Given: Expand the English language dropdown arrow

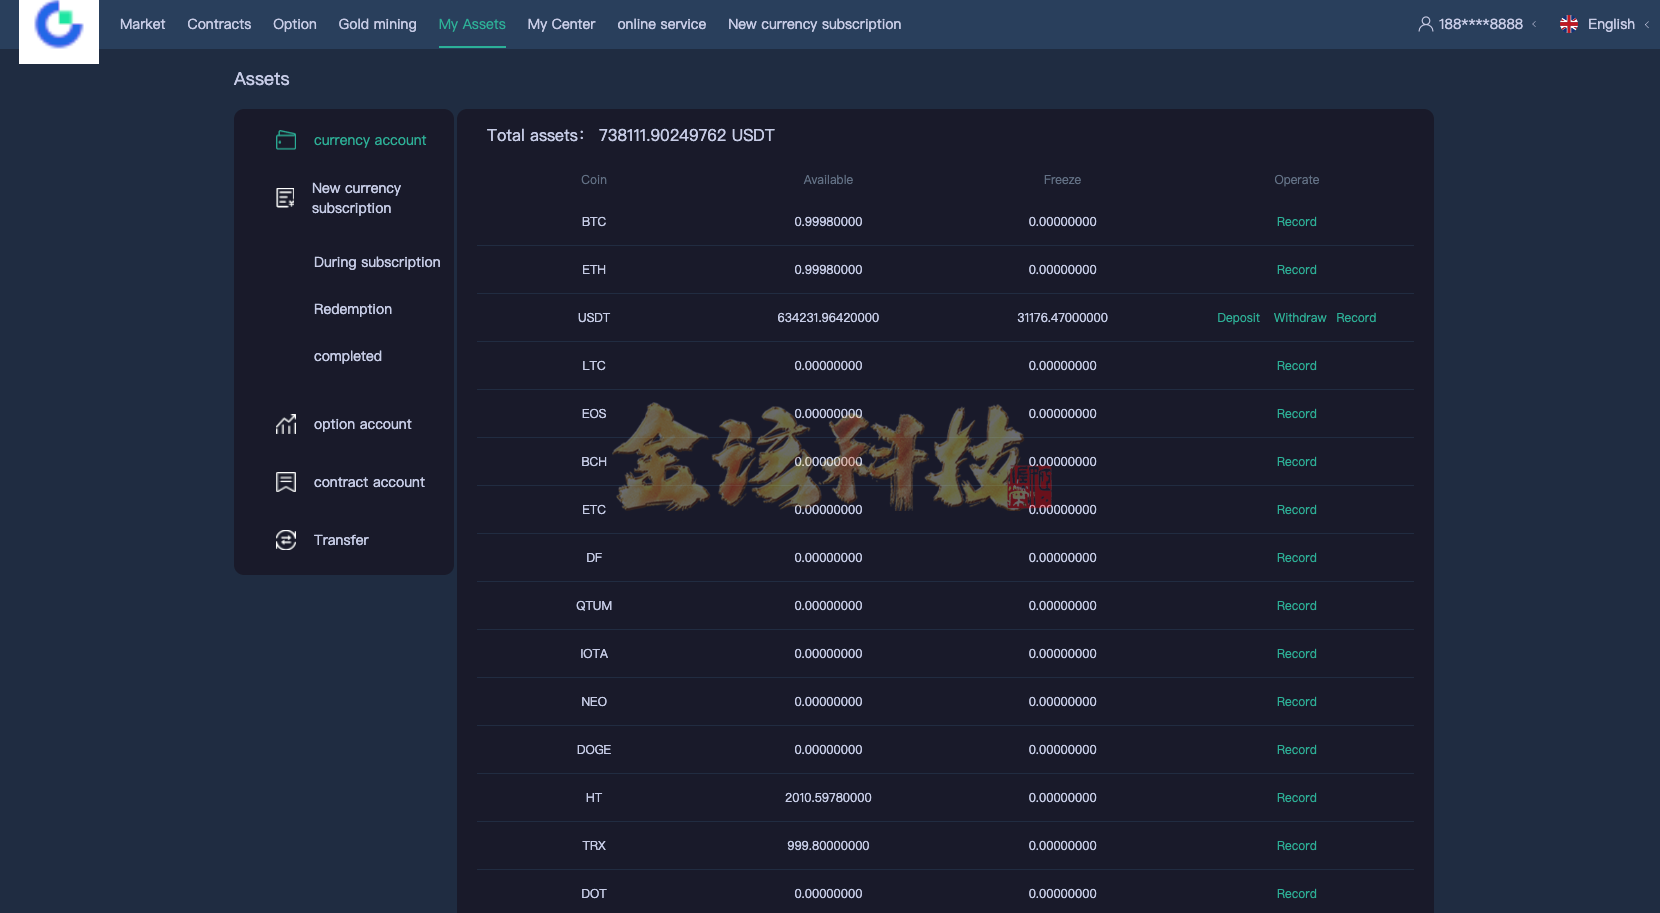Looking at the screenshot, I should [x=1647, y=24].
